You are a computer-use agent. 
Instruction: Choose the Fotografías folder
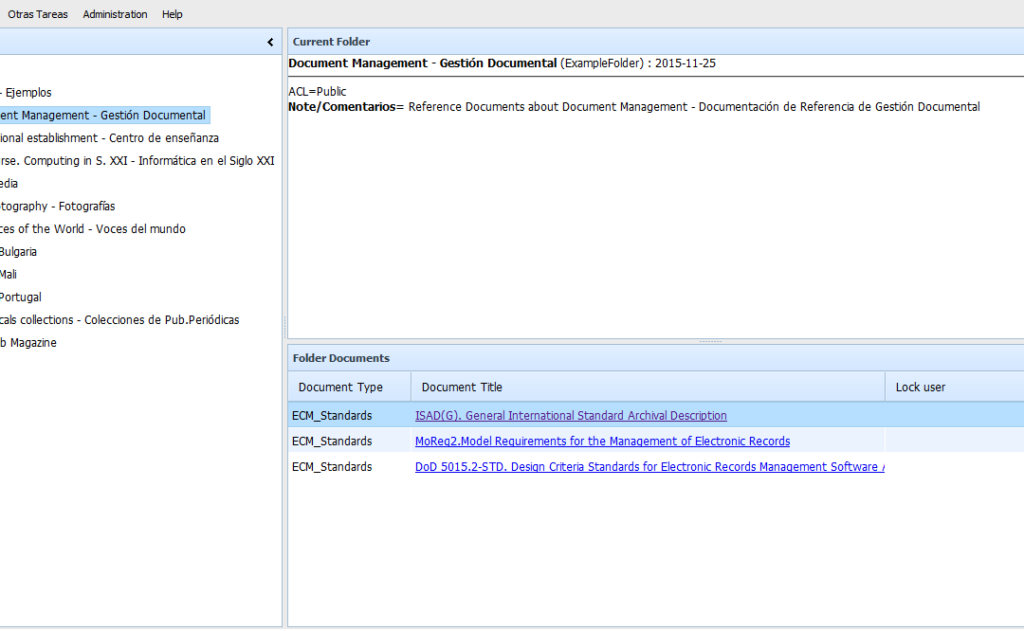click(57, 206)
